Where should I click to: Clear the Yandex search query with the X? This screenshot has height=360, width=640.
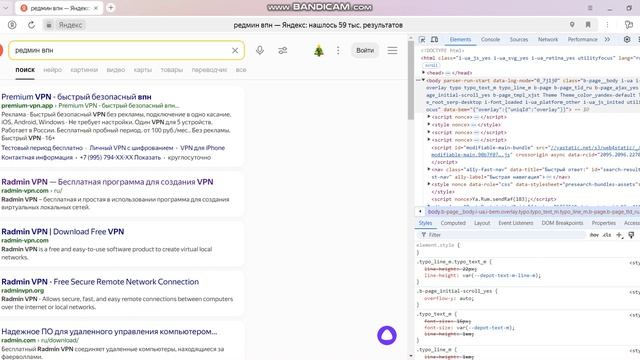point(235,51)
